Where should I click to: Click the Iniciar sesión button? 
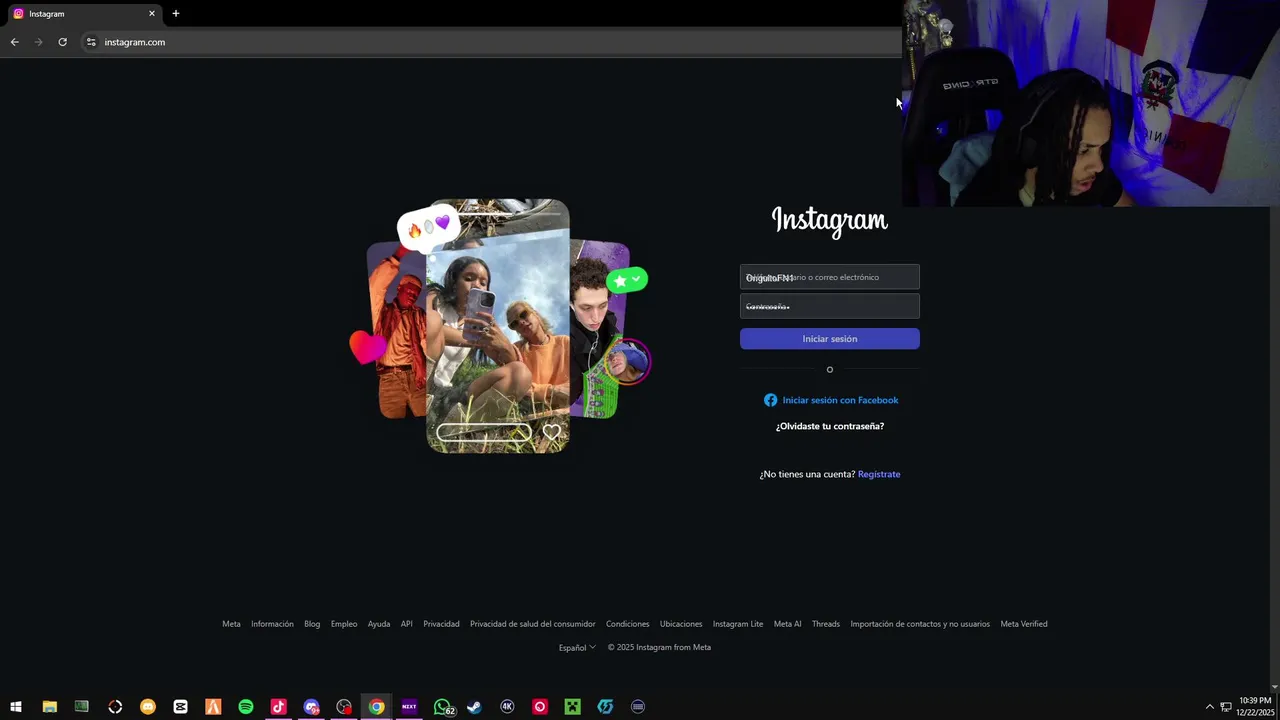[x=830, y=339]
